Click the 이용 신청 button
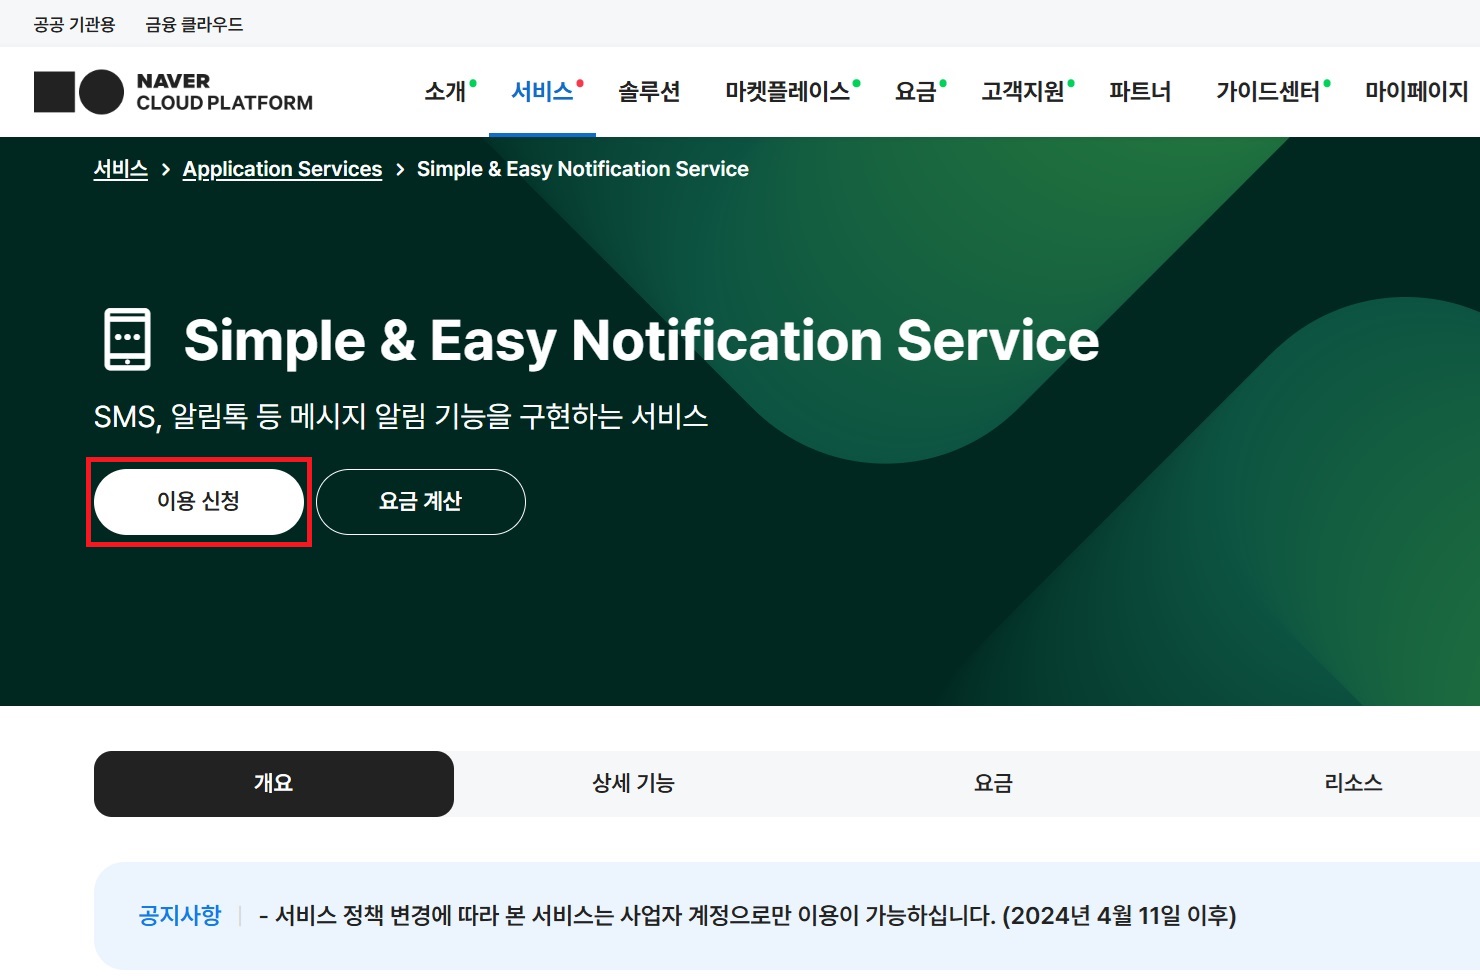This screenshot has height=977, width=1480. [x=199, y=501]
